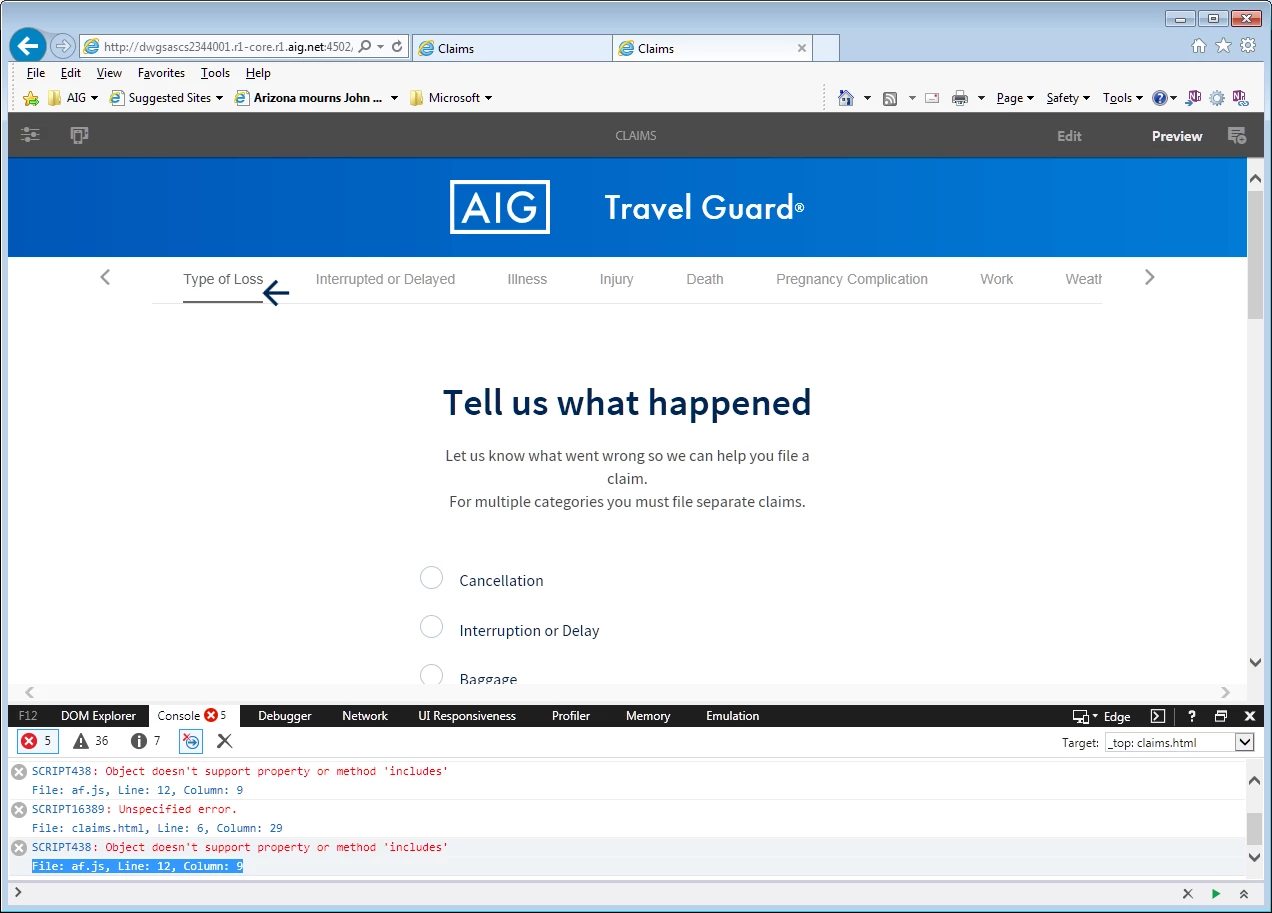Open the Page dropdown menu
This screenshot has width=1272, height=913.
pyautogui.click(x=1015, y=98)
